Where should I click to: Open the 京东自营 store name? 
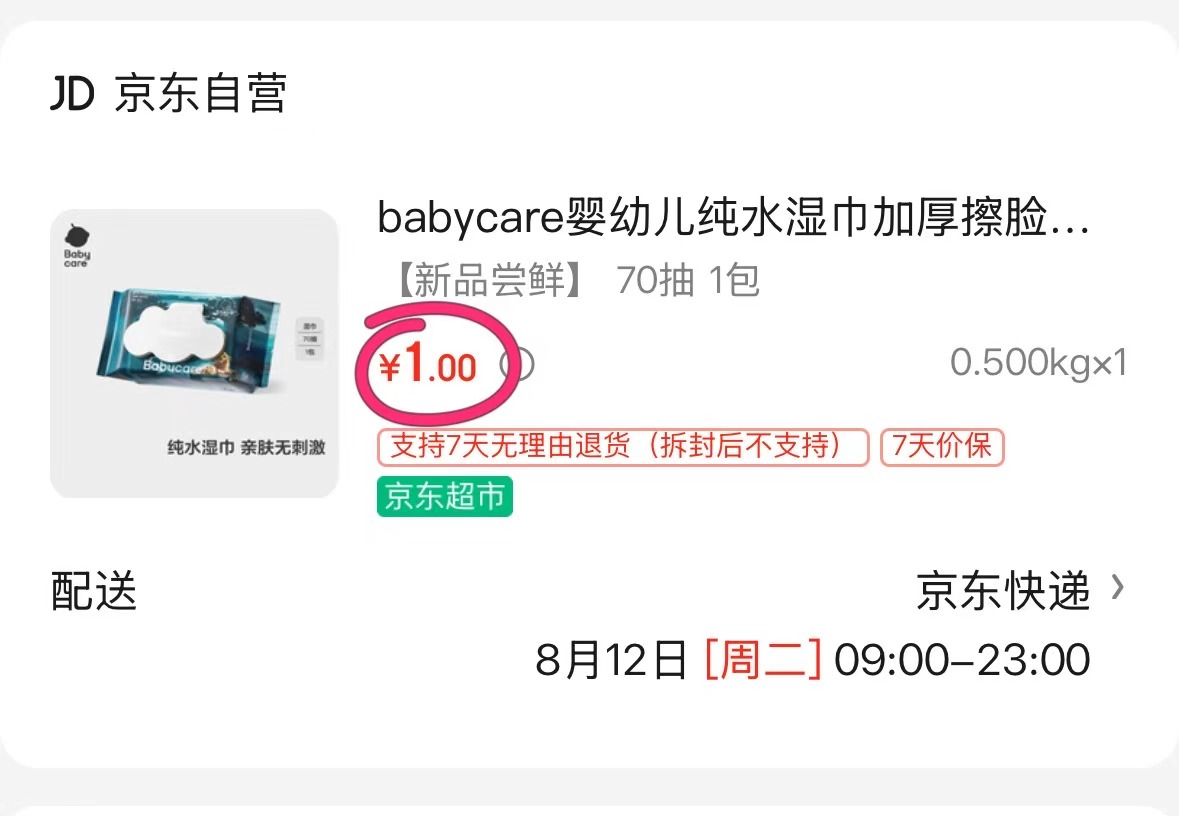(201, 93)
